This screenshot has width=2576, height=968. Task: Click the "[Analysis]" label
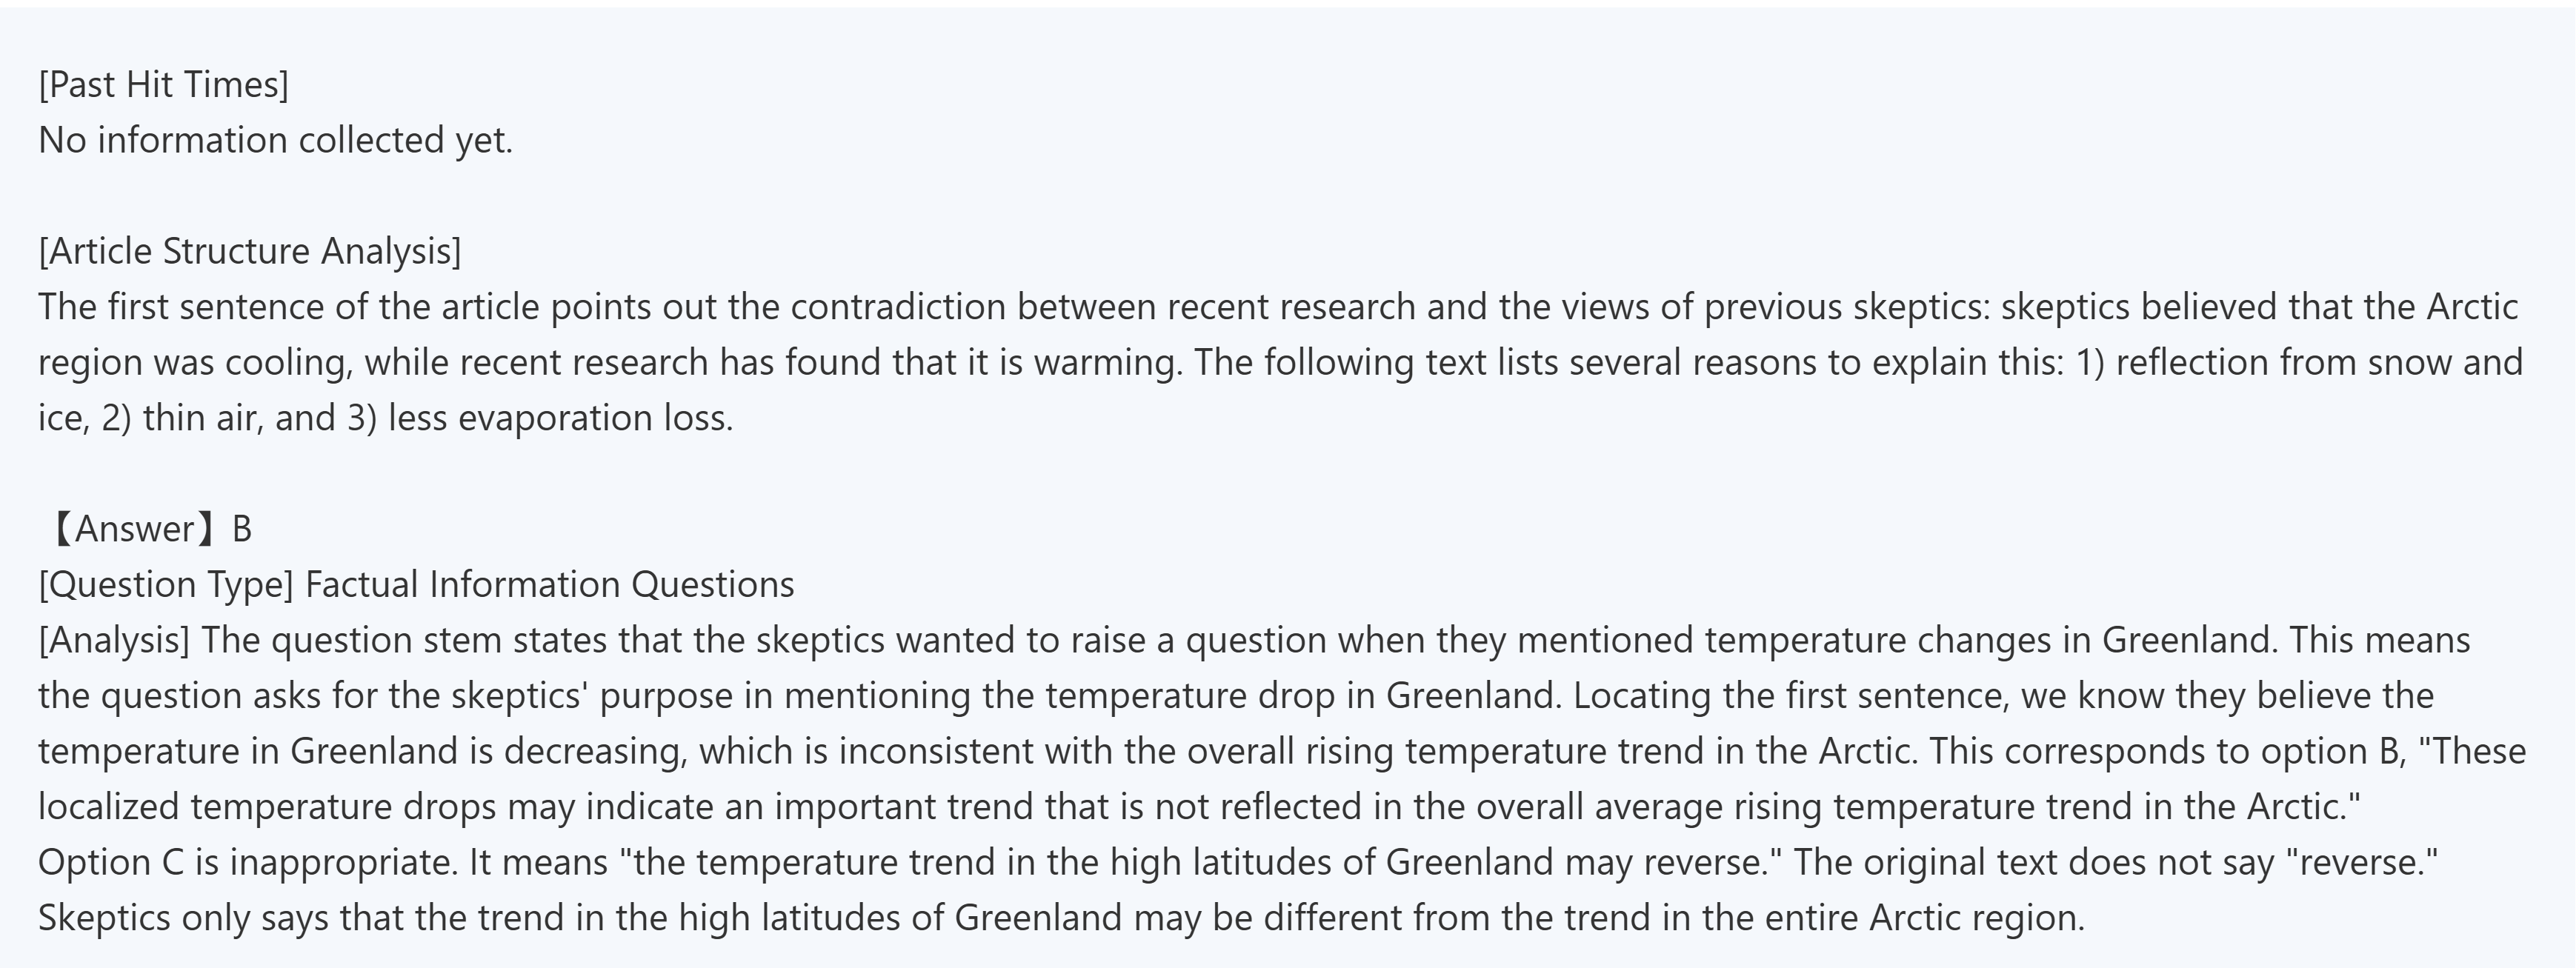pyautogui.click(x=114, y=640)
